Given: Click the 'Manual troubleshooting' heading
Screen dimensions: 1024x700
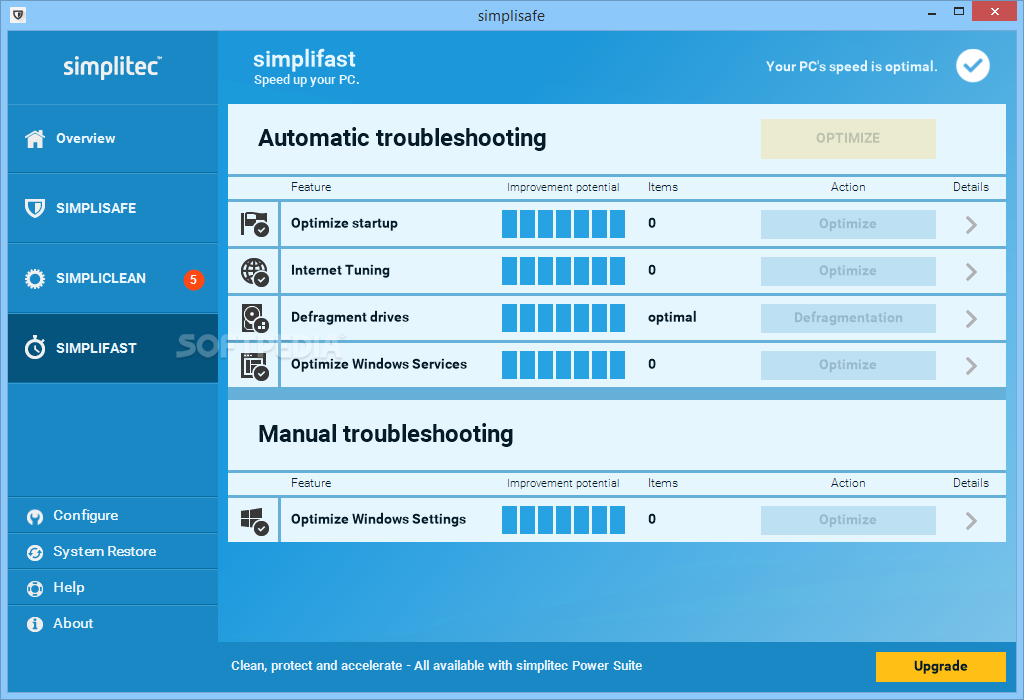Looking at the screenshot, I should (x=386, y=434).
